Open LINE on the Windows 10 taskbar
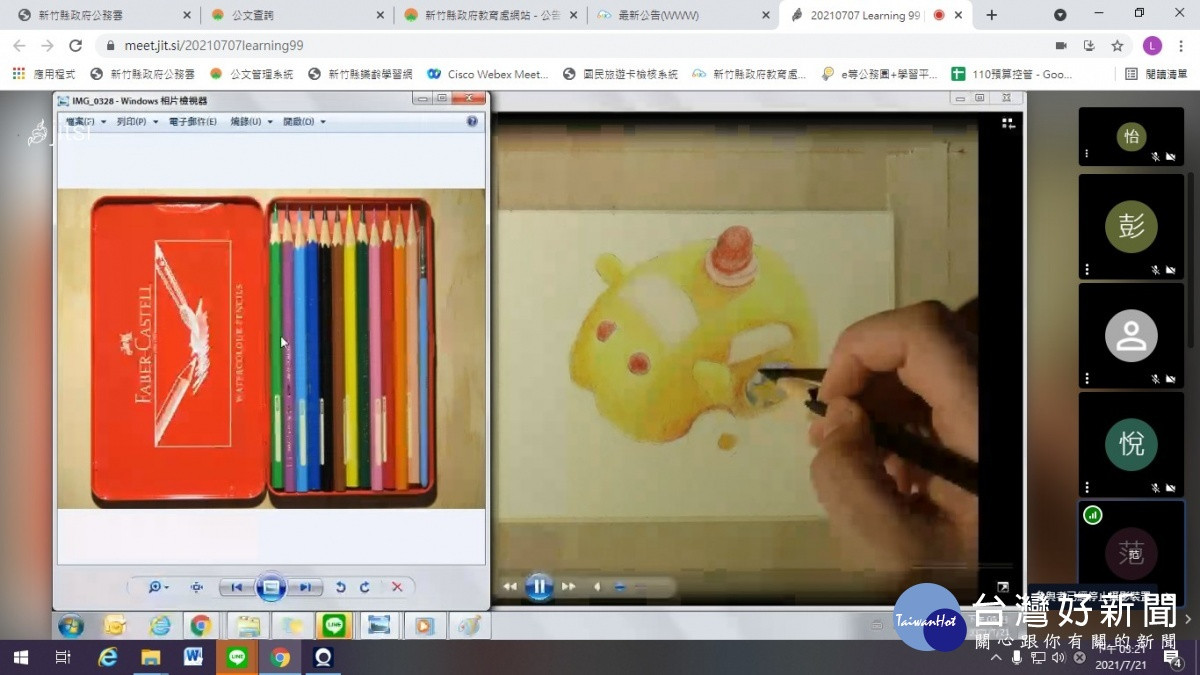 tap(237, 657)
